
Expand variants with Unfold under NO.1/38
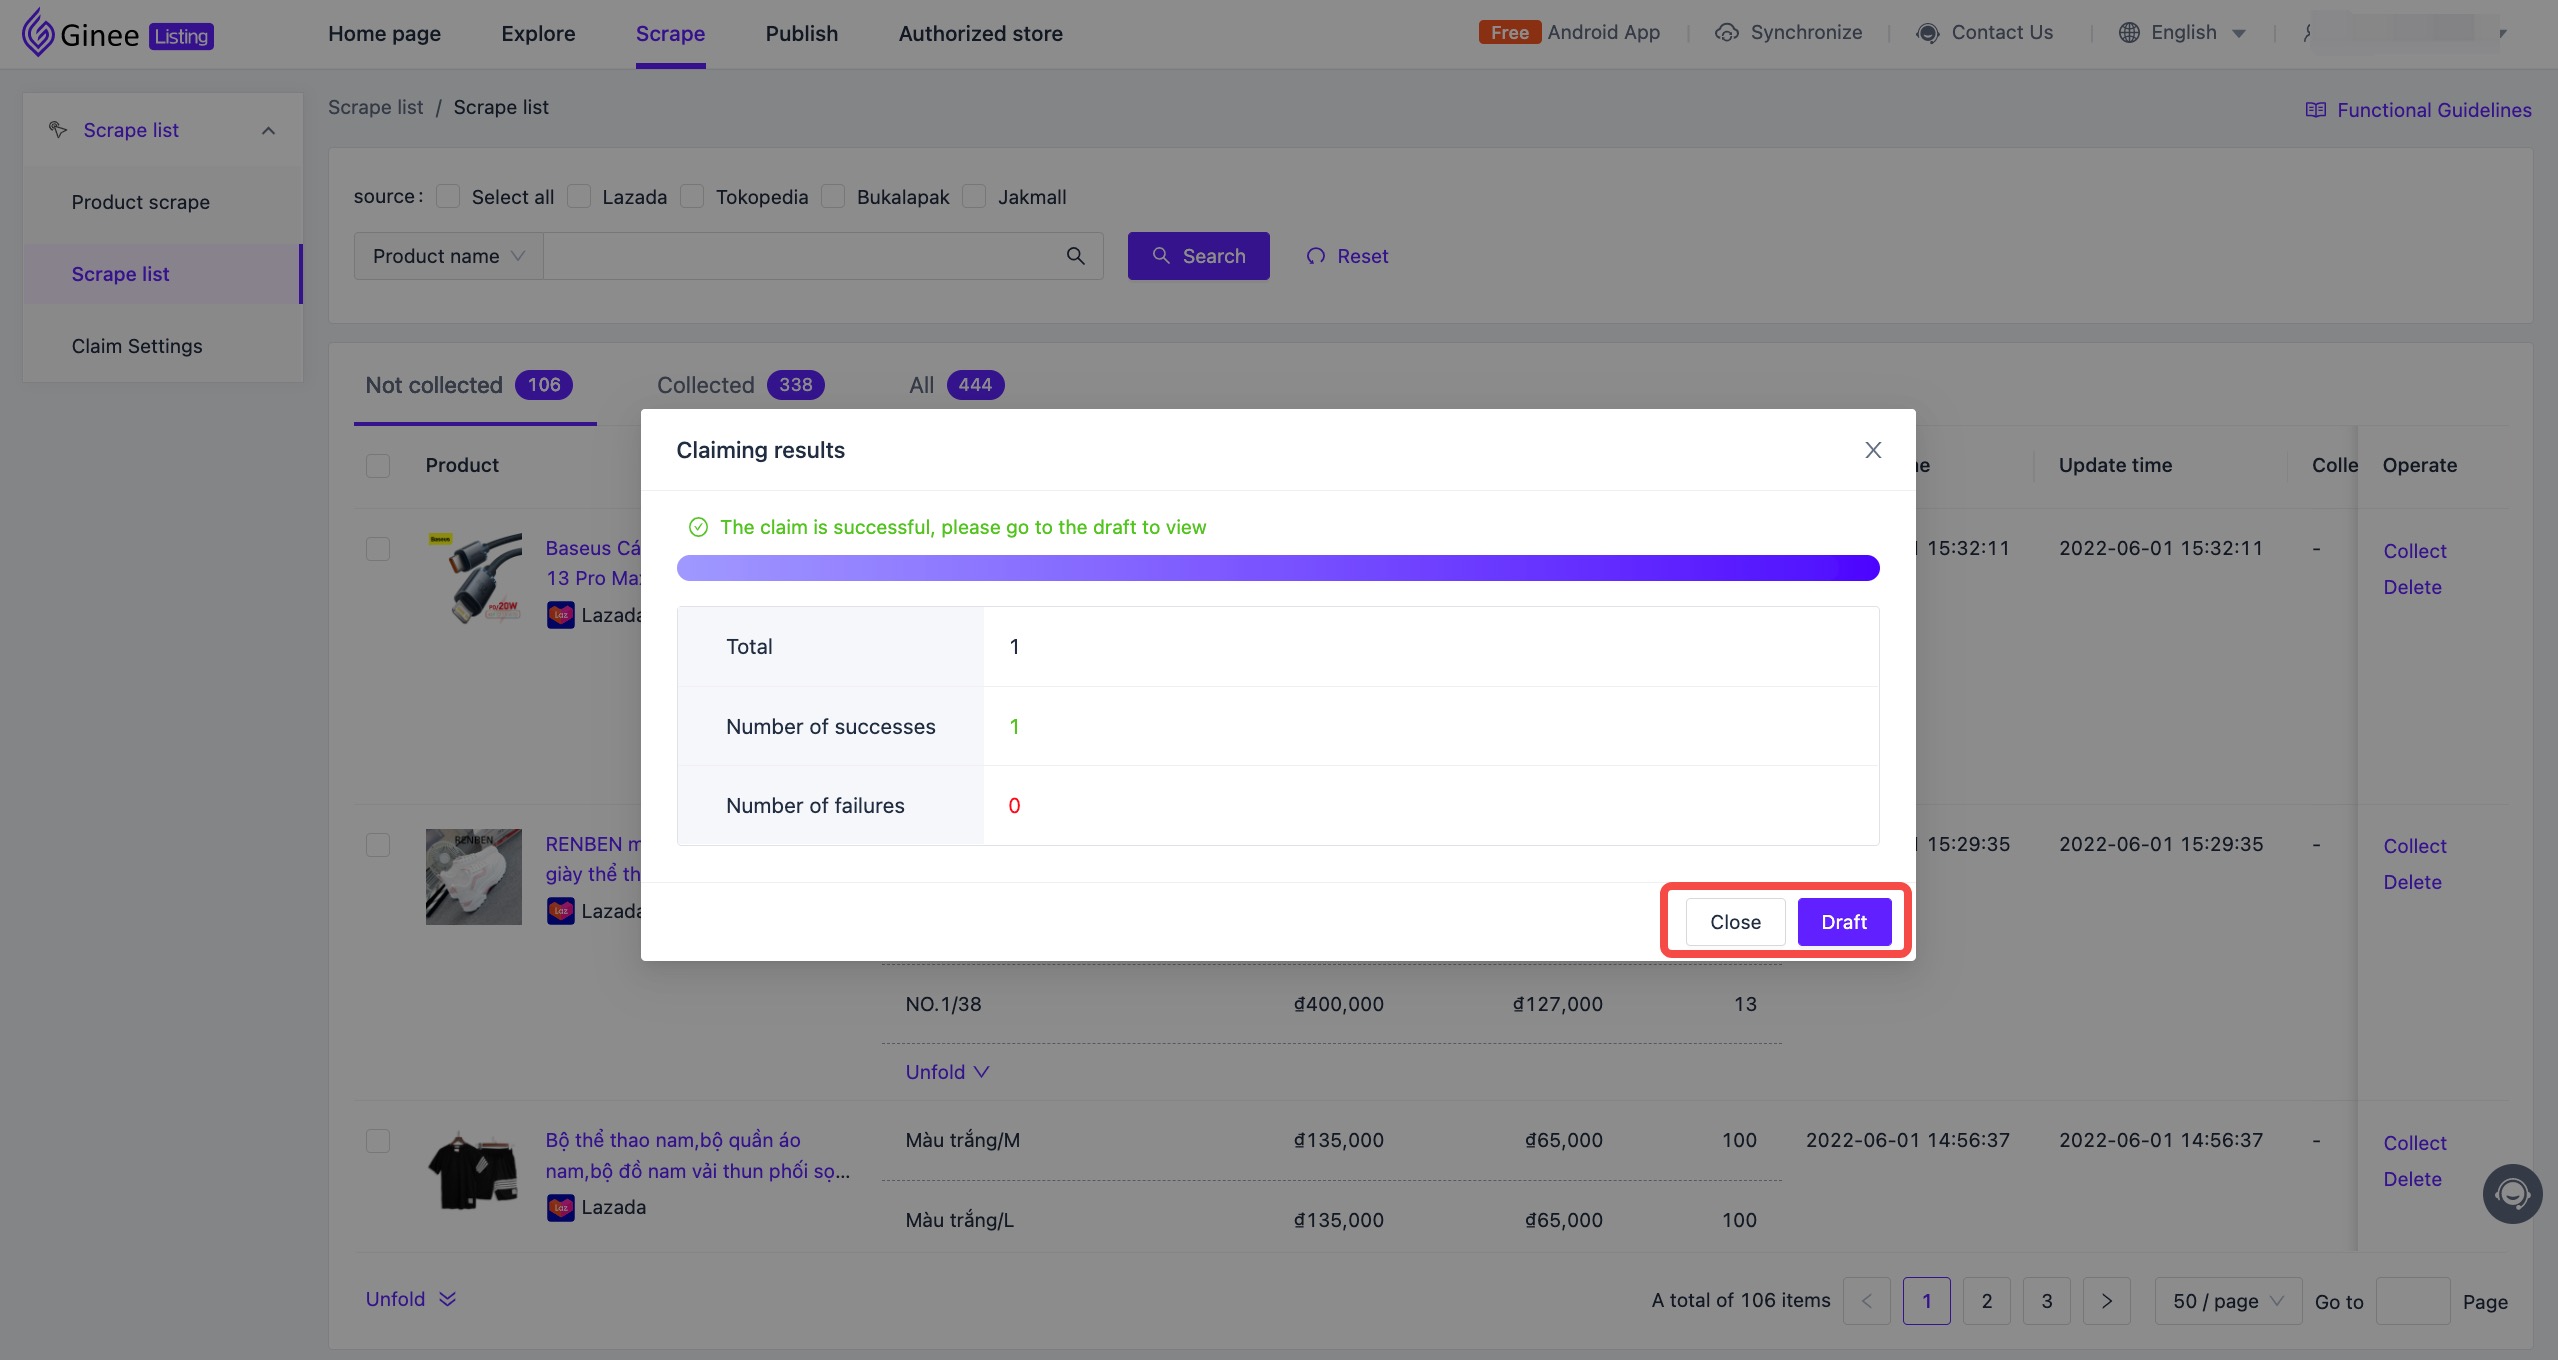click(947, 1072)
